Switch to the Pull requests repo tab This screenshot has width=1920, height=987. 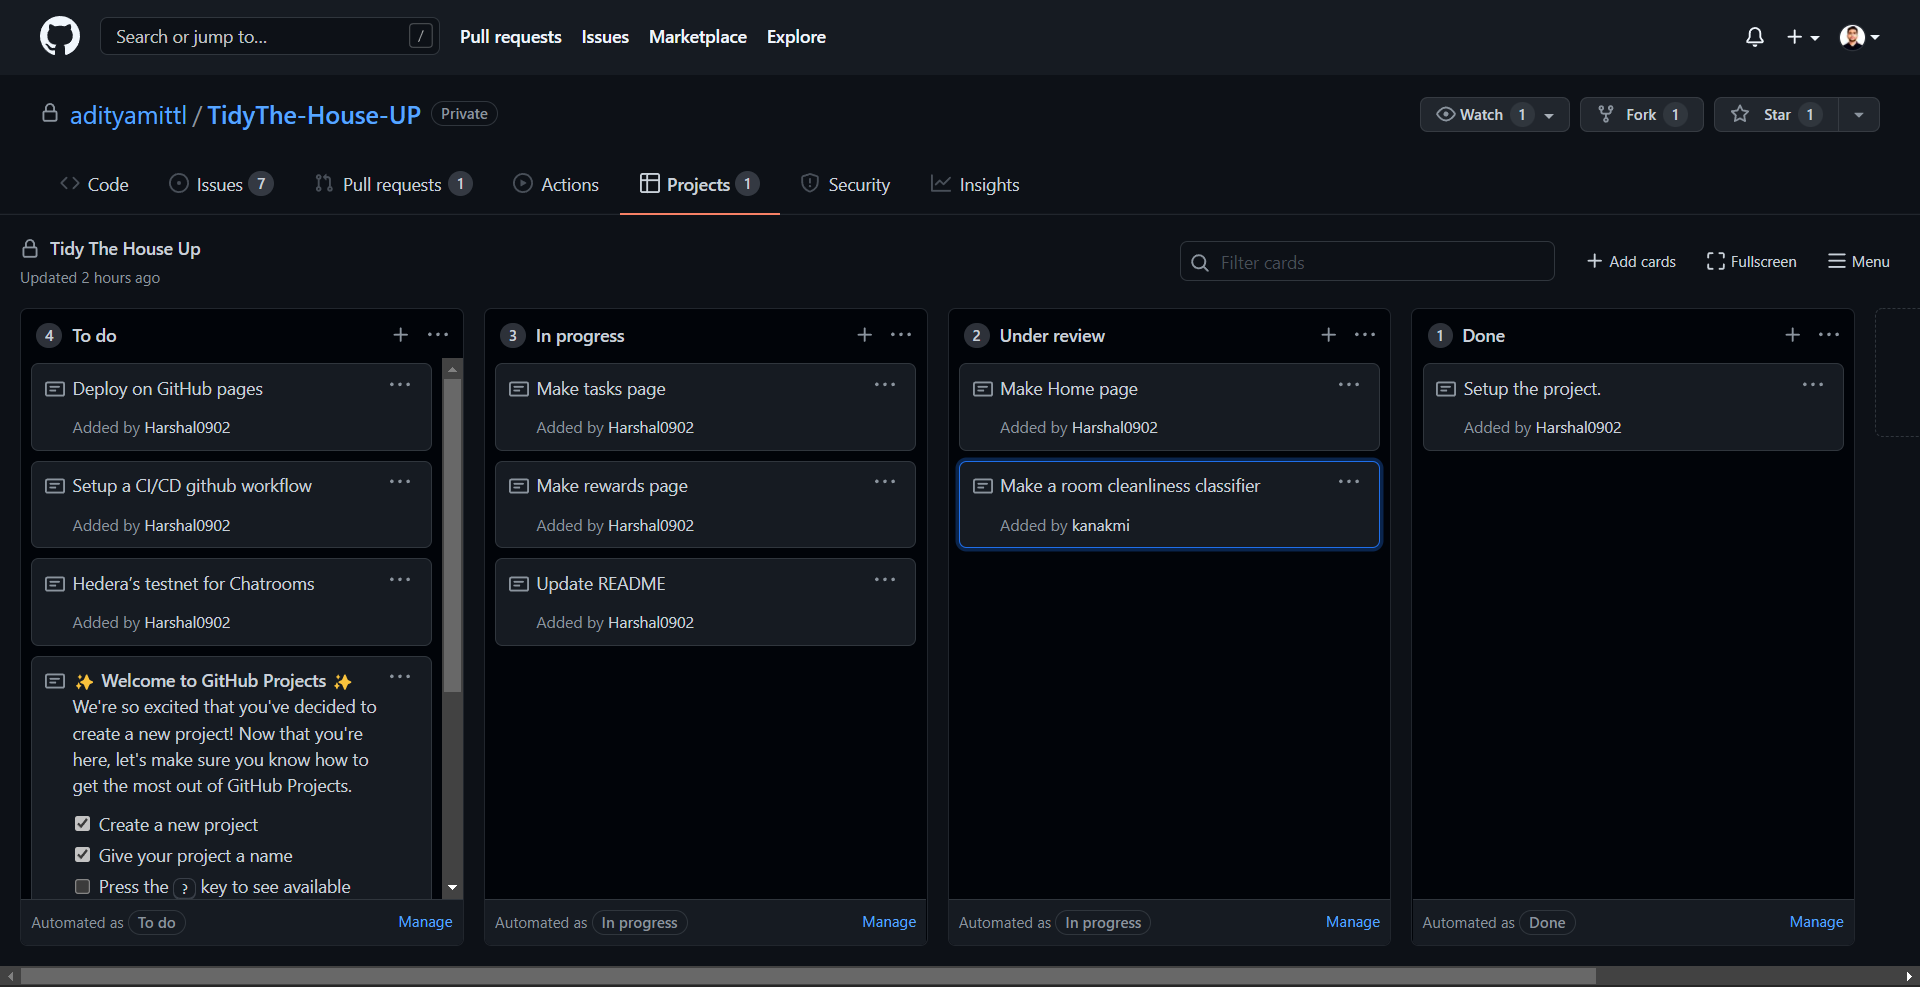coord(393,184)
